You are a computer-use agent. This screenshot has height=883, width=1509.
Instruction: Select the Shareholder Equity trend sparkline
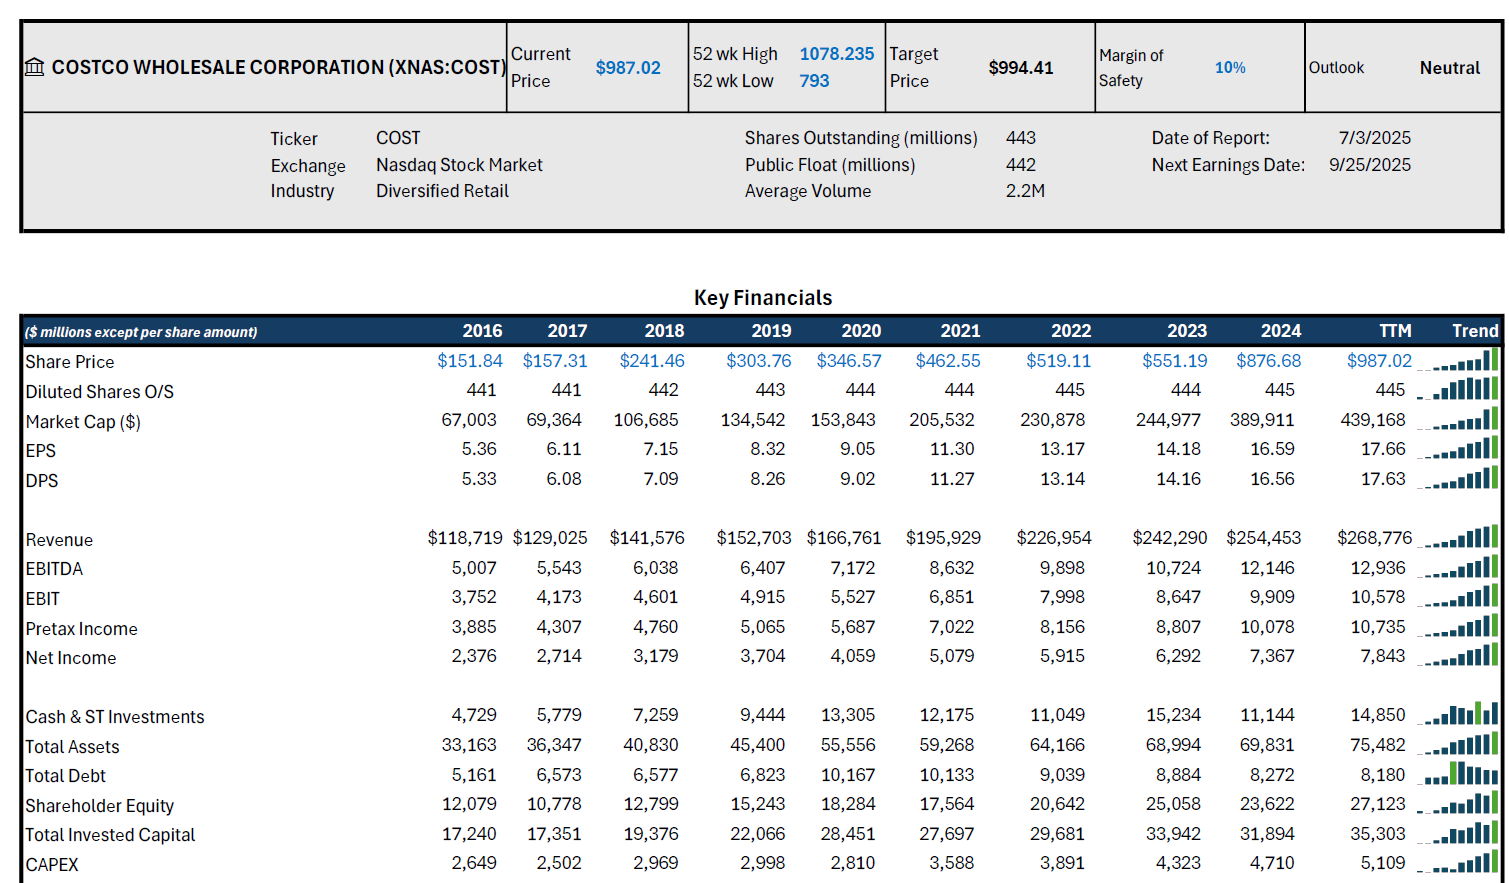(x=1458, y=804)
